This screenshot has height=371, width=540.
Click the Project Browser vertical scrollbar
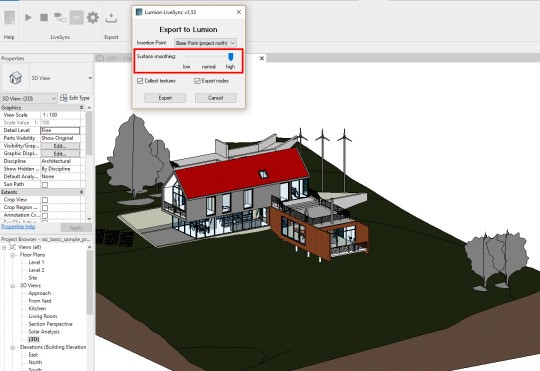pyautogui.click(x=90, y=282)
